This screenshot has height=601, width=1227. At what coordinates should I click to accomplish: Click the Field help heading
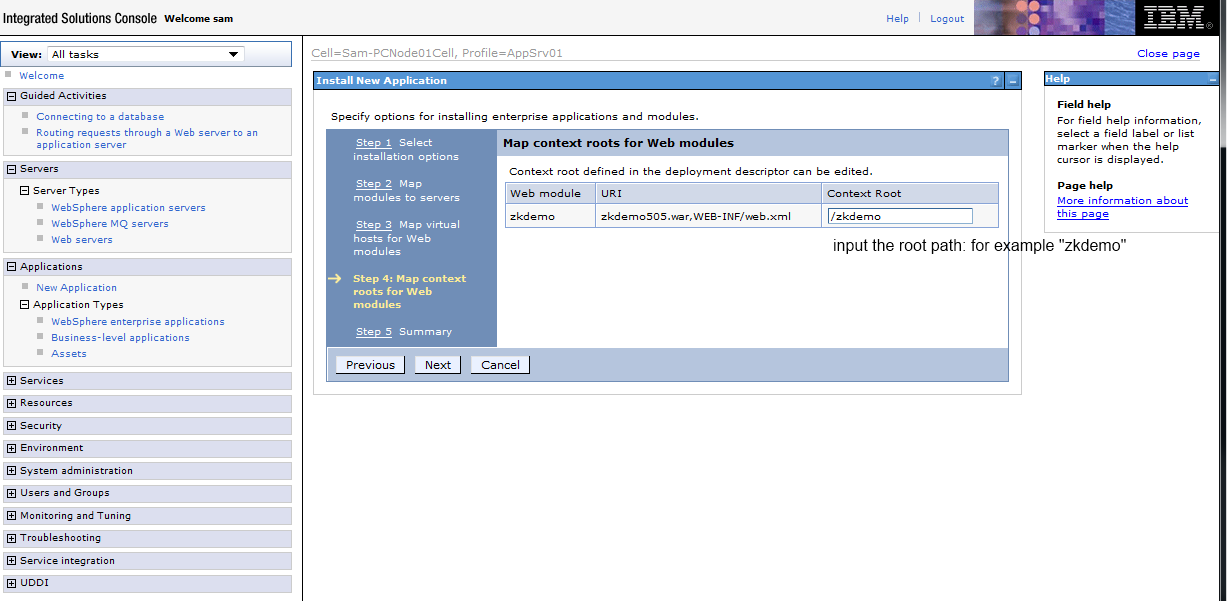tap(1084, 105)
